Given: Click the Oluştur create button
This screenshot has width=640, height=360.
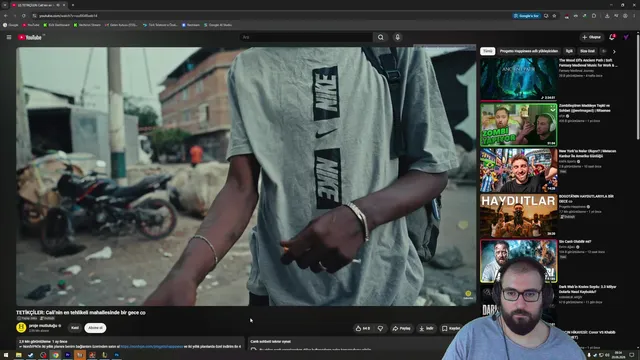Looking at the screenshot, I should 592,37.
